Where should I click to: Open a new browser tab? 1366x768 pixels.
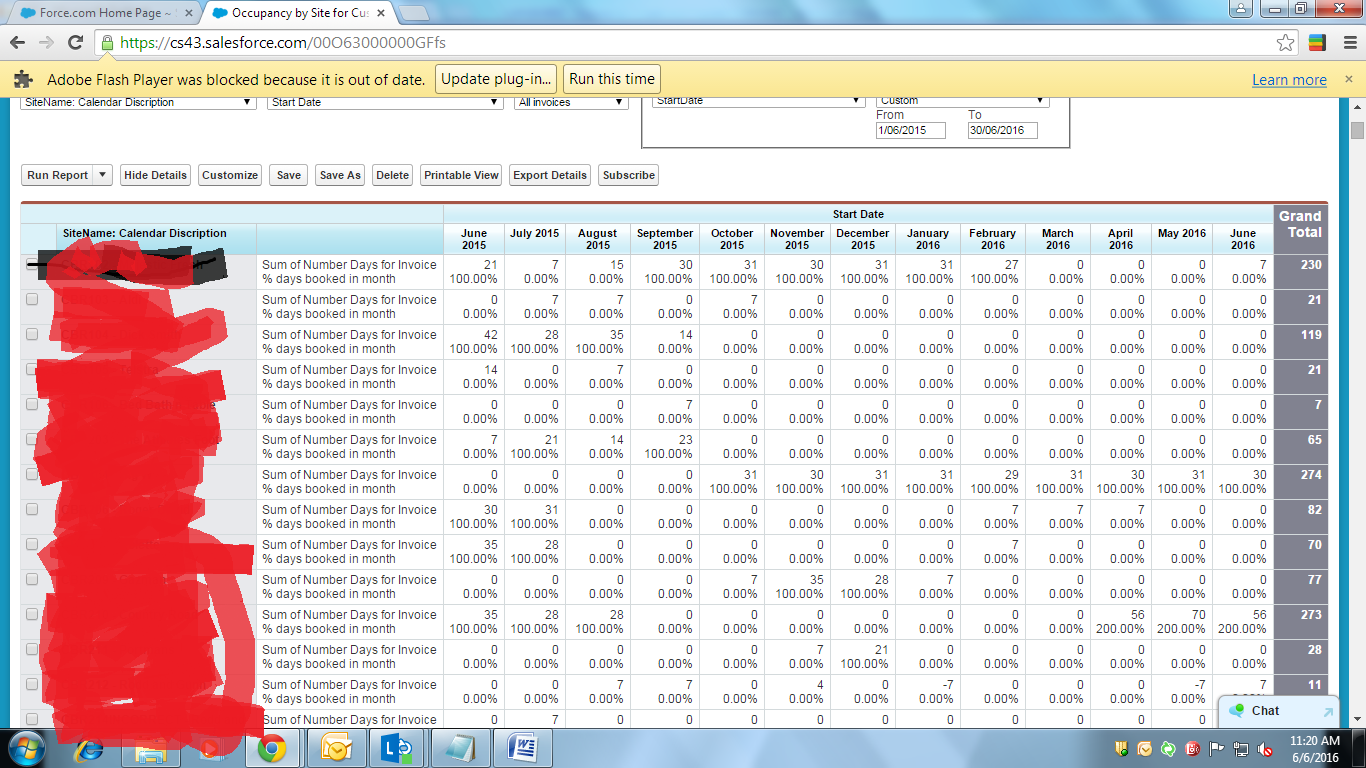coord(414,14)
